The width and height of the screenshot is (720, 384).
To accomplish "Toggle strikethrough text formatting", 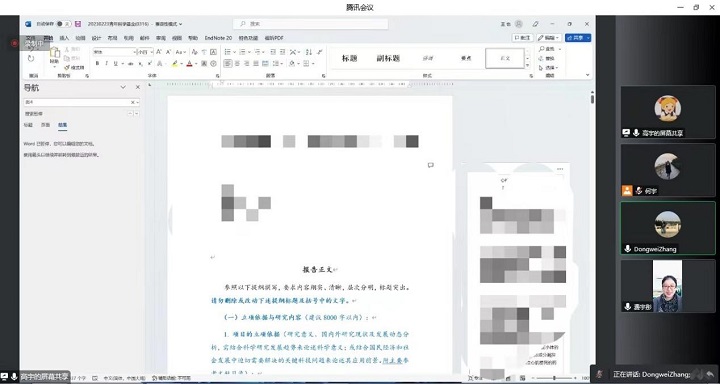I will pos(131,64).
